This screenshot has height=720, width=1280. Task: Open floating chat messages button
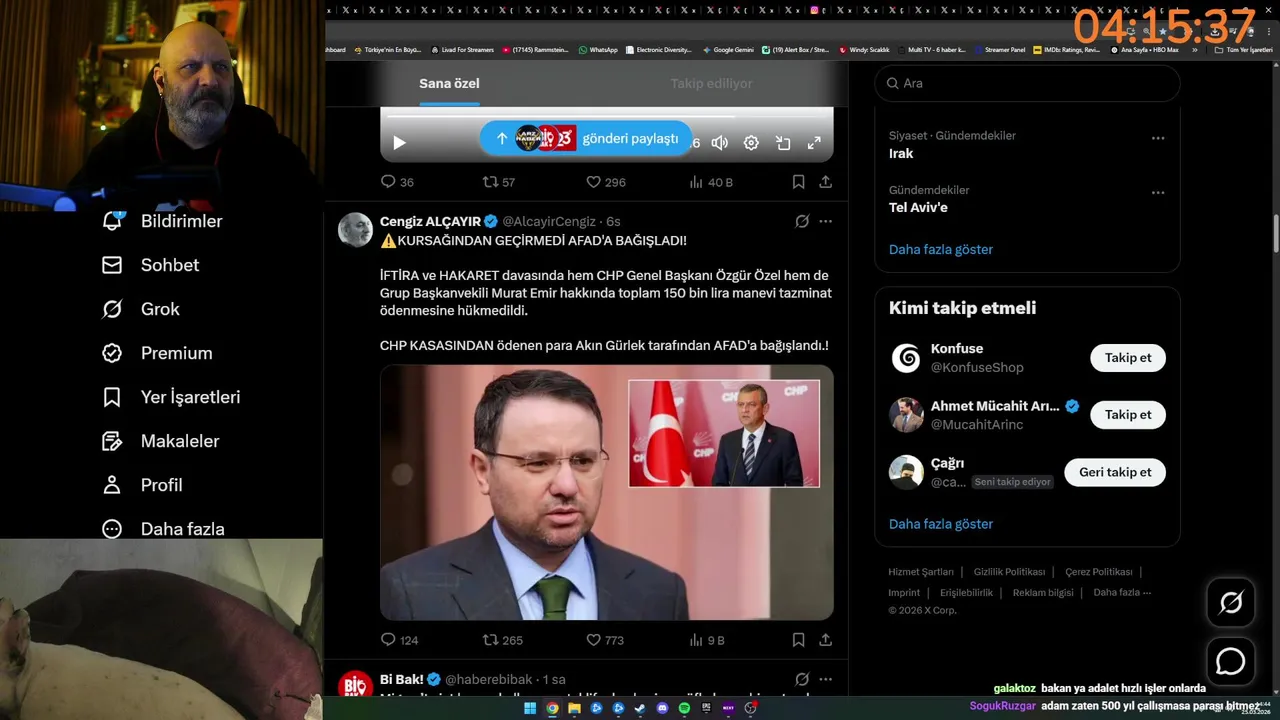[1230, 662]
